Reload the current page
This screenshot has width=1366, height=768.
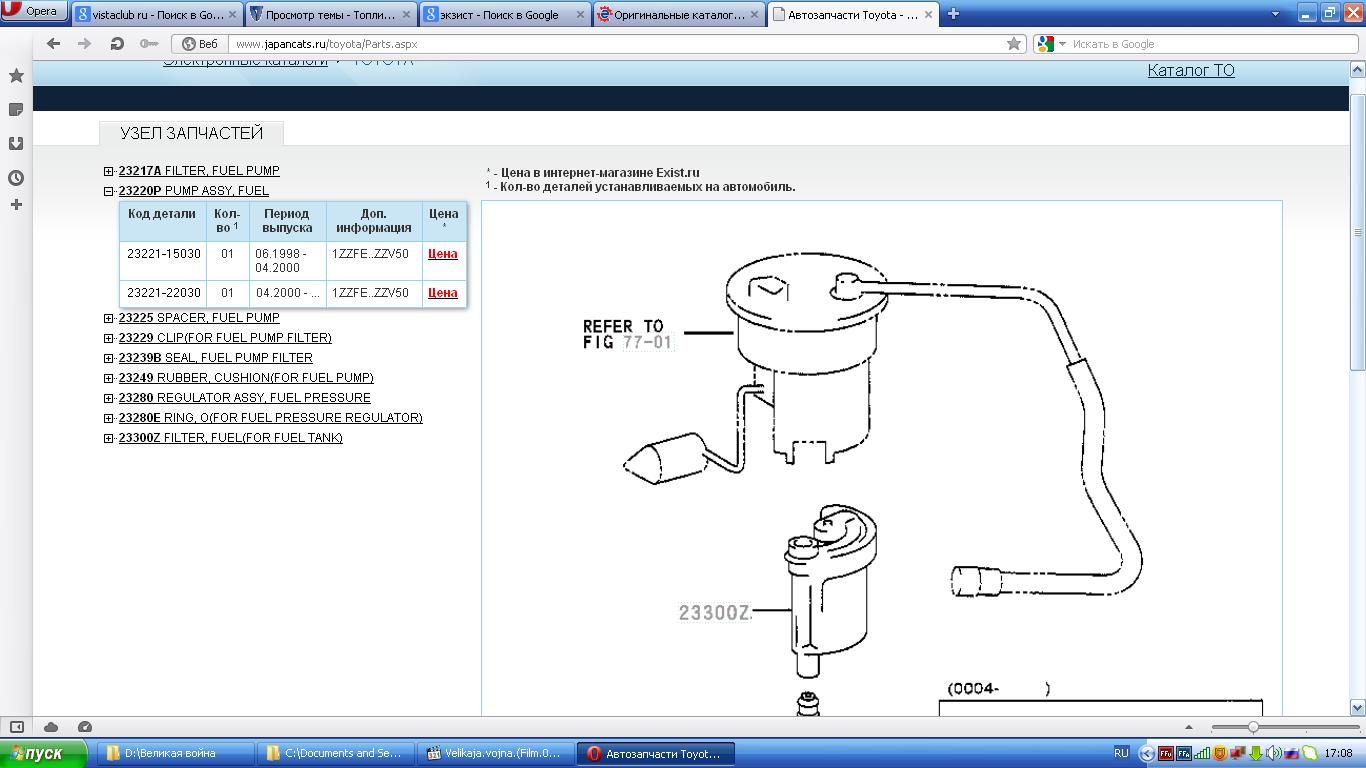tap(117, 44)
